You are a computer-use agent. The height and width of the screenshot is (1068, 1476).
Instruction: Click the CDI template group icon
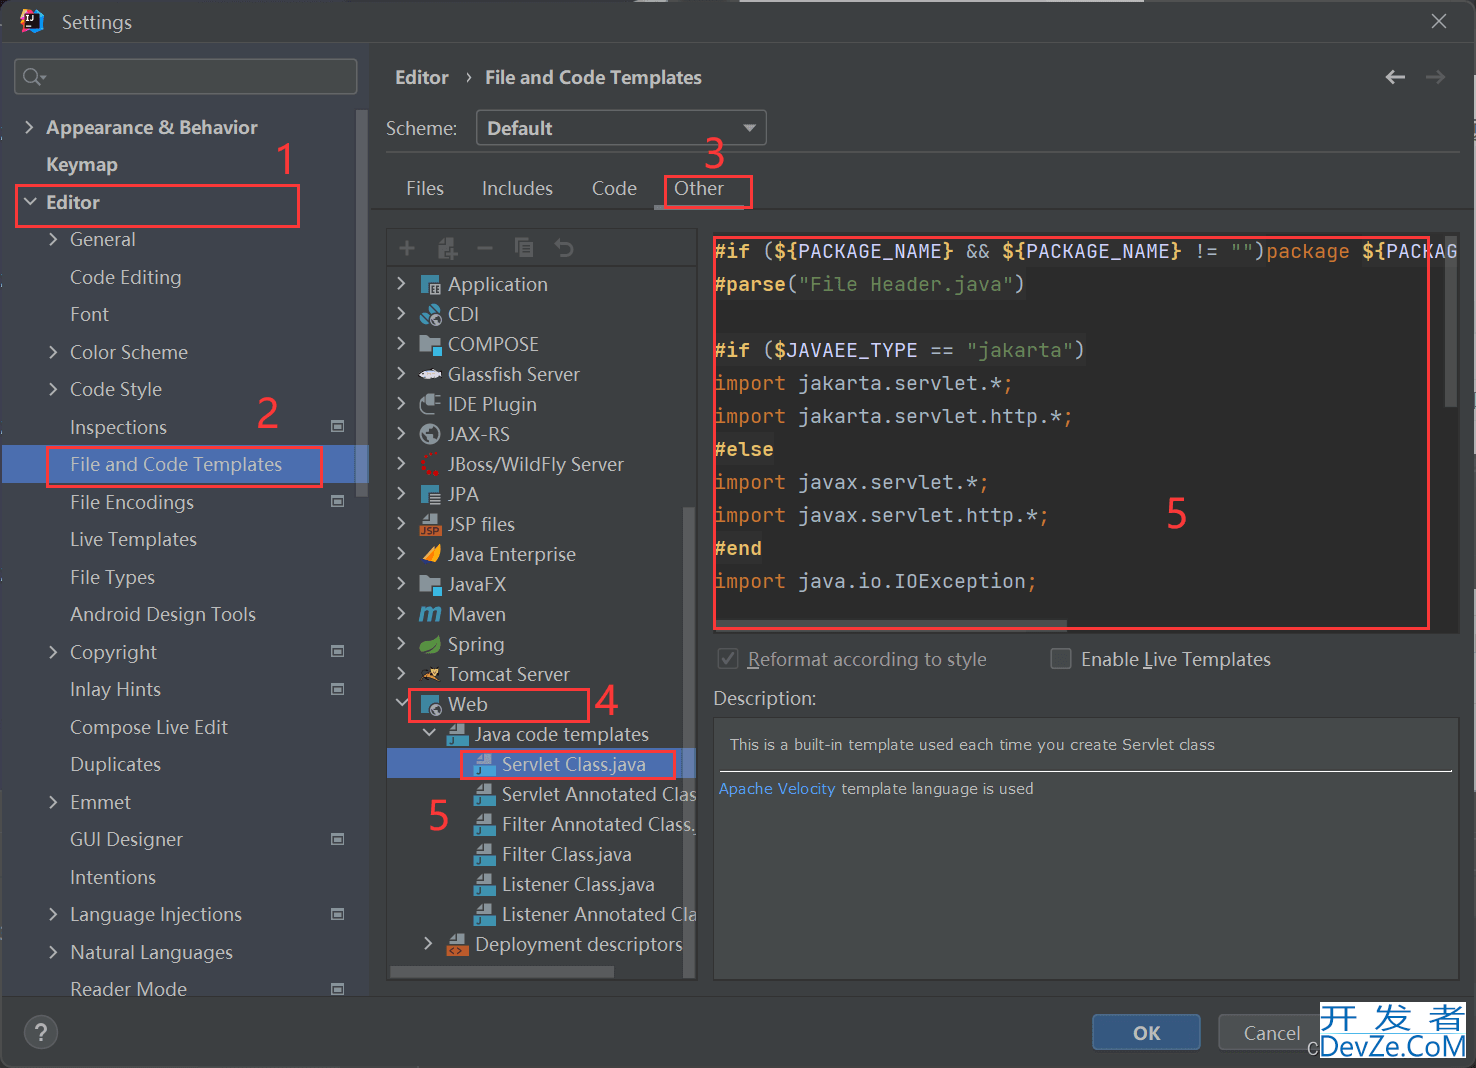[430, 315]
